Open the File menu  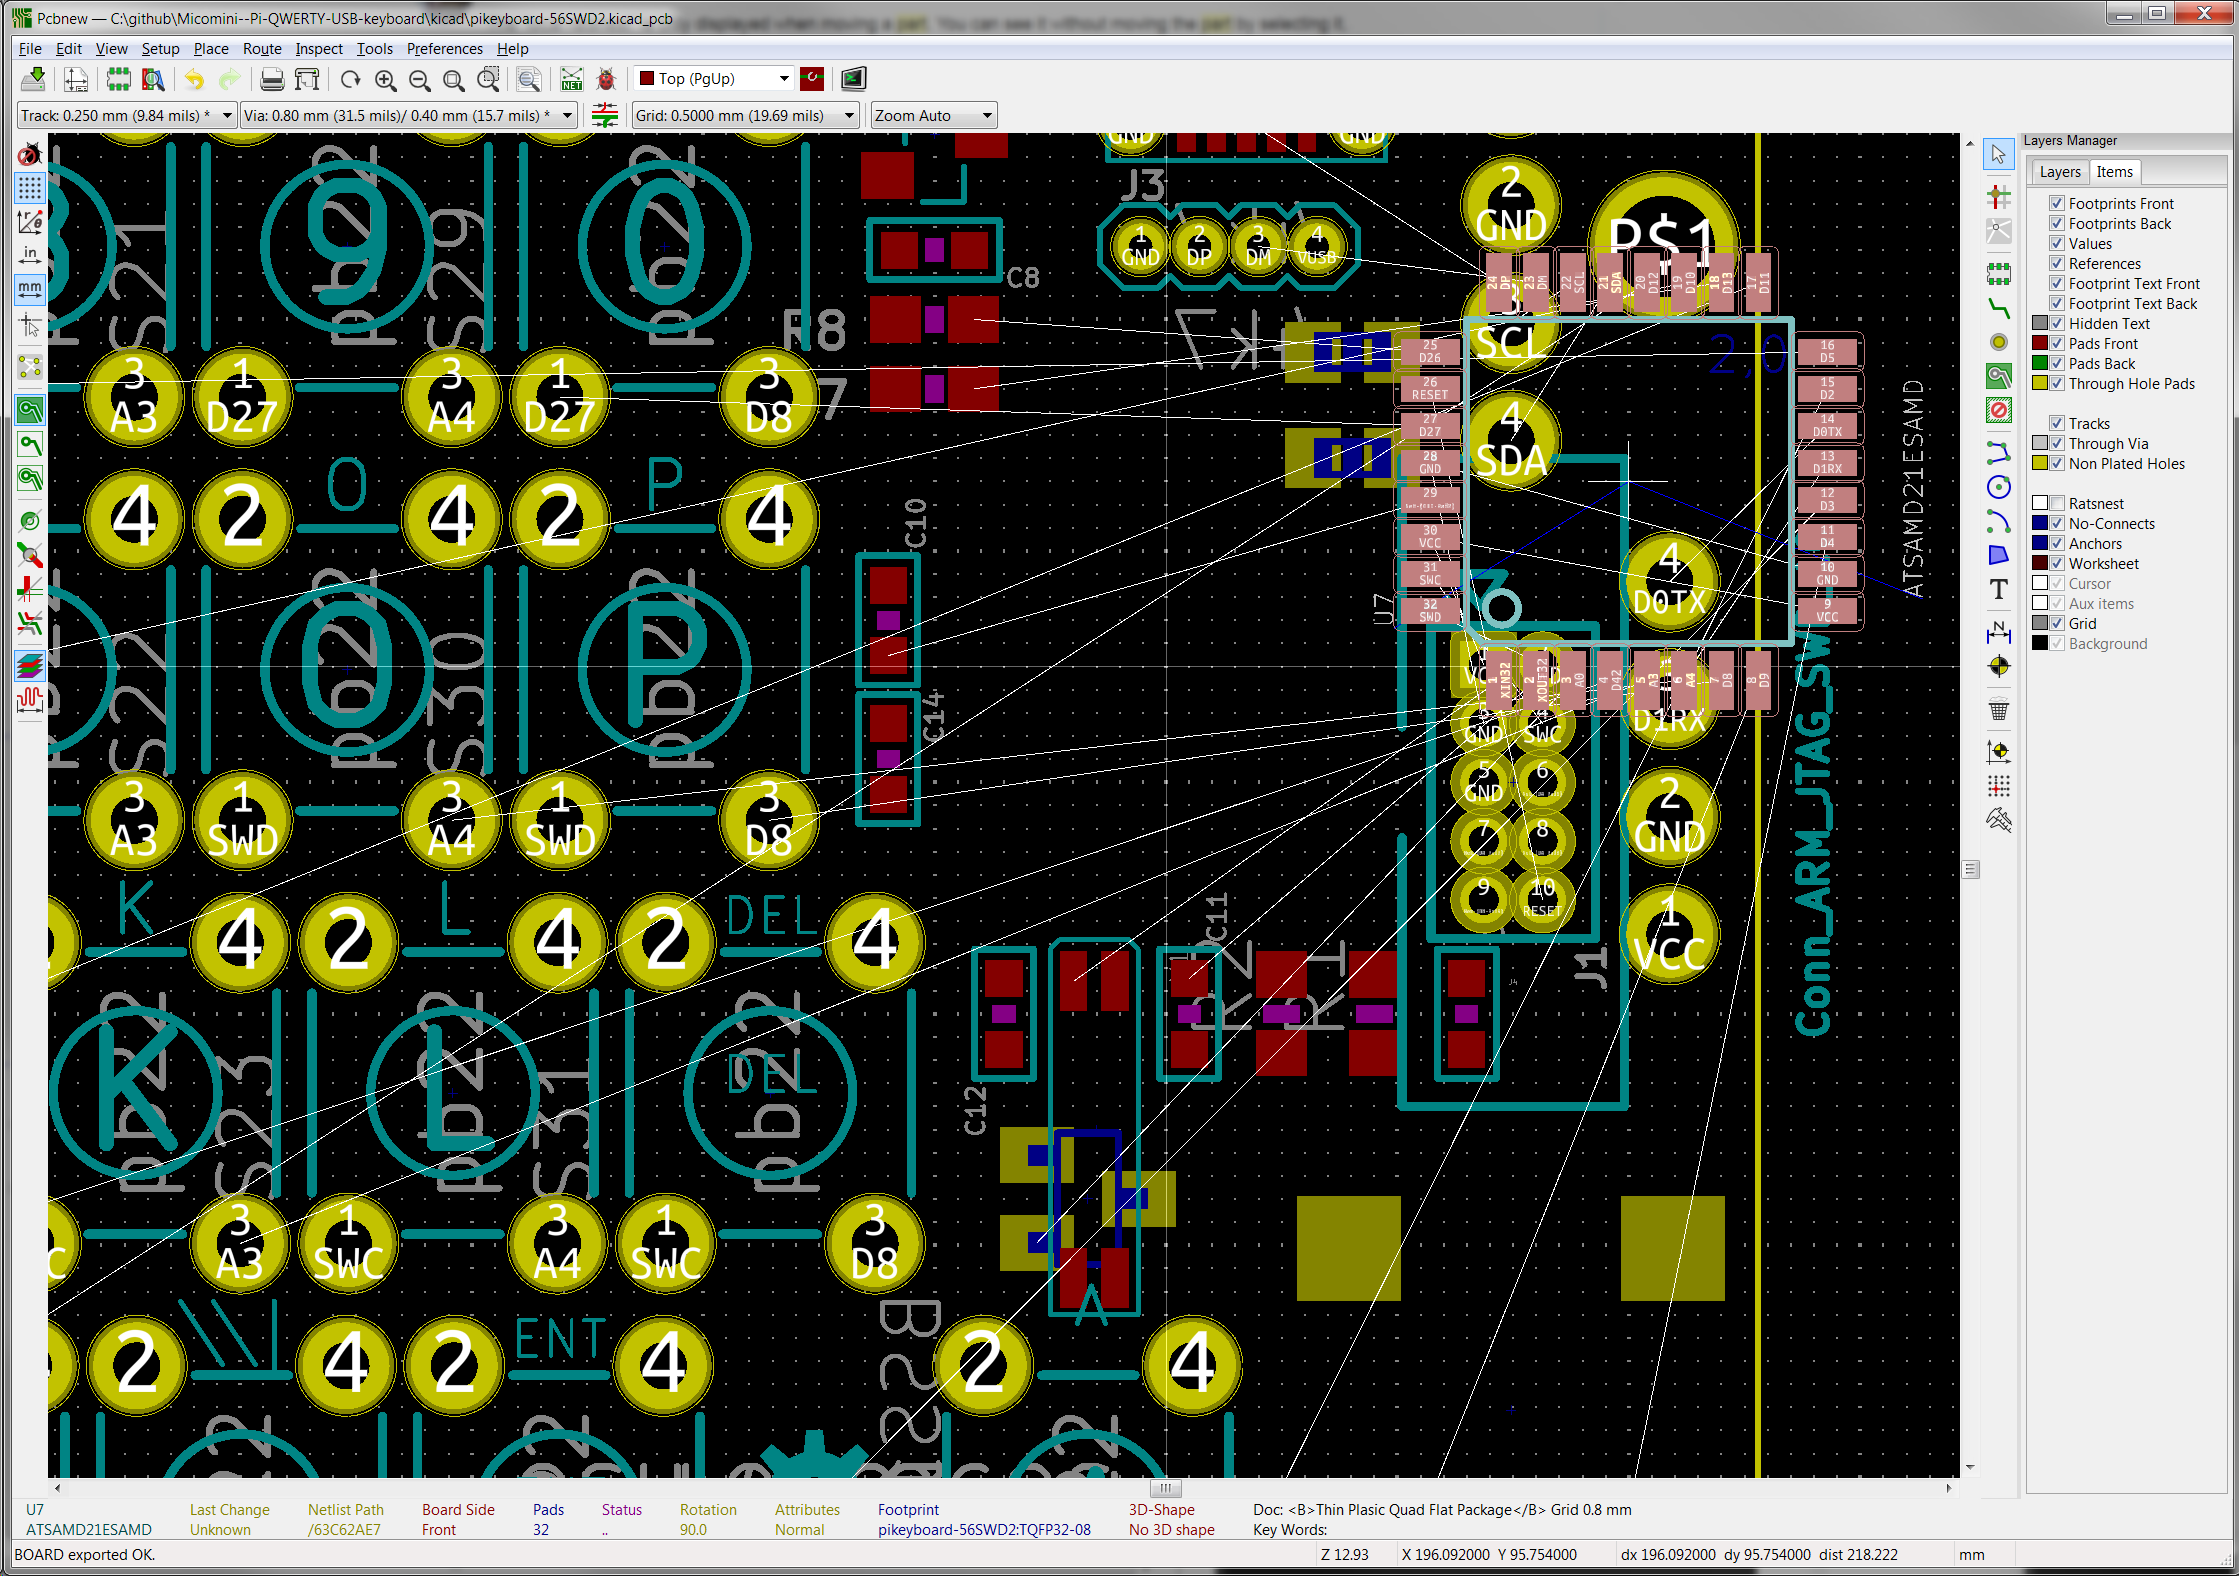coord(30,48)
